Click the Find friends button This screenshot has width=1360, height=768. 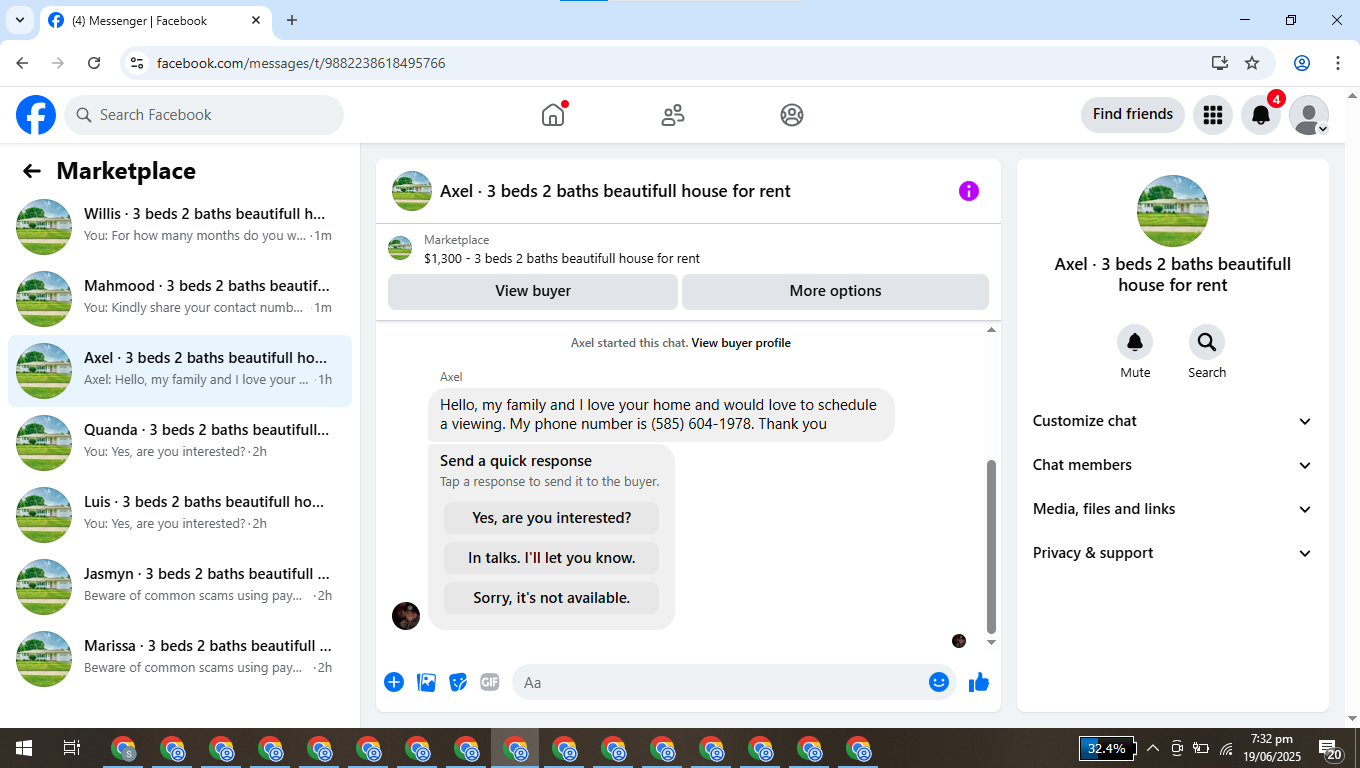(x=1133, y=114)
